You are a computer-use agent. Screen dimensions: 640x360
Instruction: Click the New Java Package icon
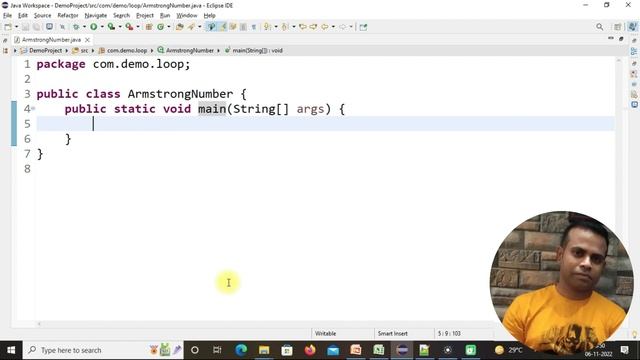[x=149, y=27]
